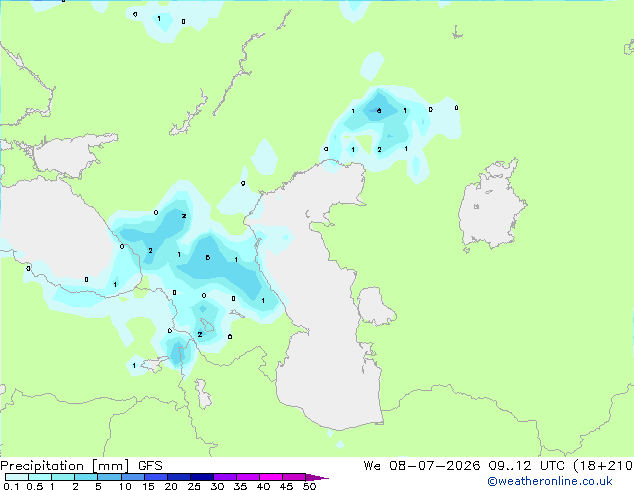The width and height of the screenshot is (634, 490).
Task: Select the 35–40 mm violet legend swatch
Action: [x=248, y=477]
